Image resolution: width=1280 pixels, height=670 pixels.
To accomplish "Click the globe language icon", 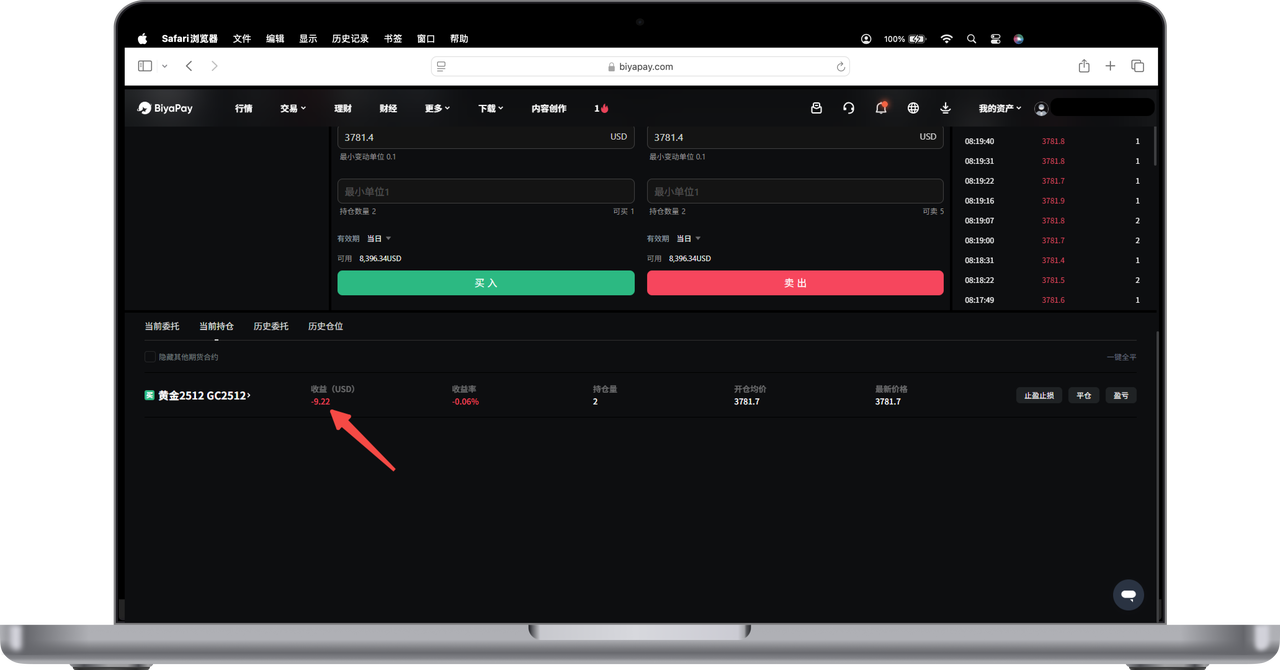I will (x=913, y=108).
